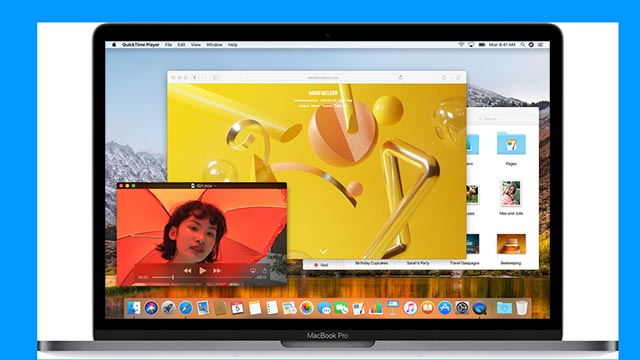The height and width of the screenshot is (360, 640).
Task: Open Calendar icon in Dock
Action: (237, 308)
